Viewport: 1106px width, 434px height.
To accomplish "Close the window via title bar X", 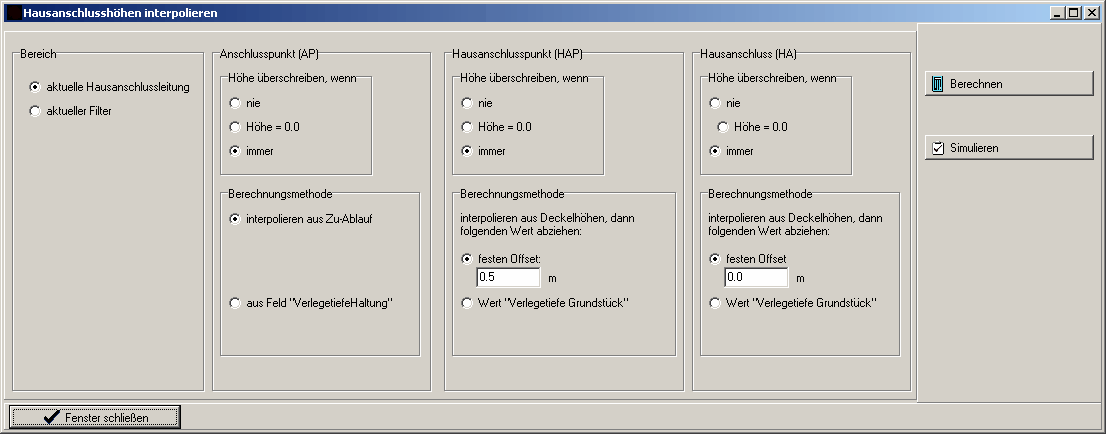I will pos(1090,13).
